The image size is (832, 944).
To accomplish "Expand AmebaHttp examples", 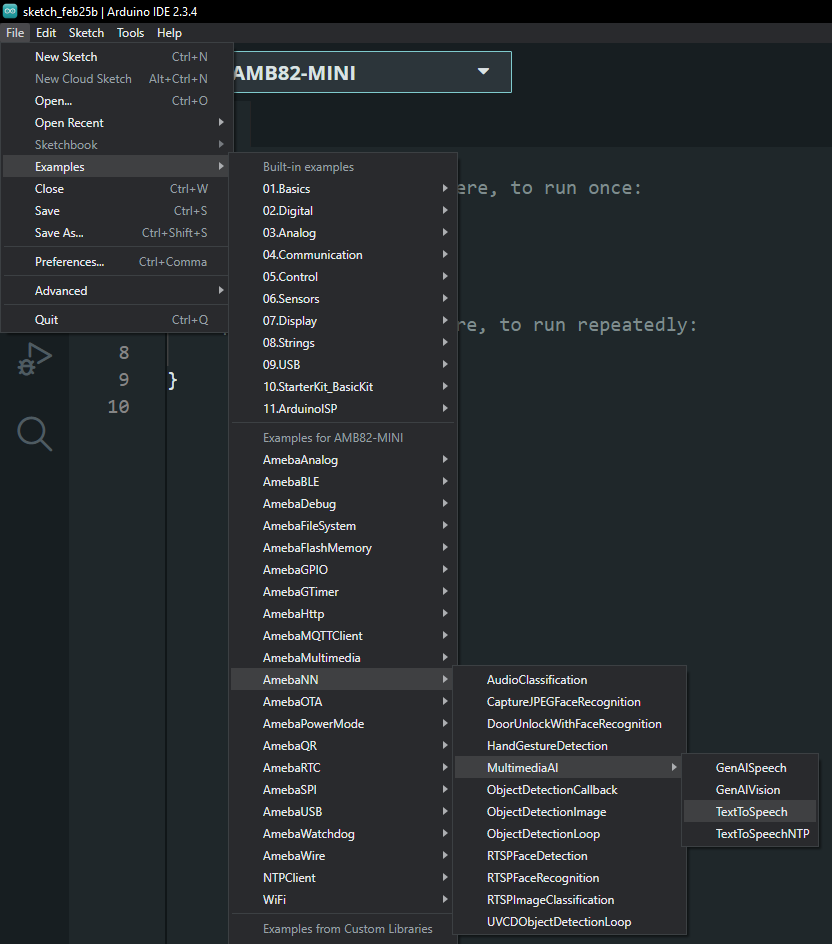I will 343,614.
